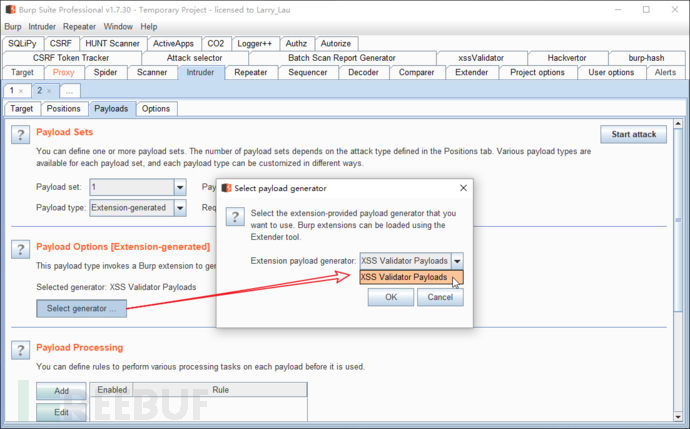This screenshot has height=429, width=690.
Task: Open the Extender tab
Action: (x=472, y=72)
